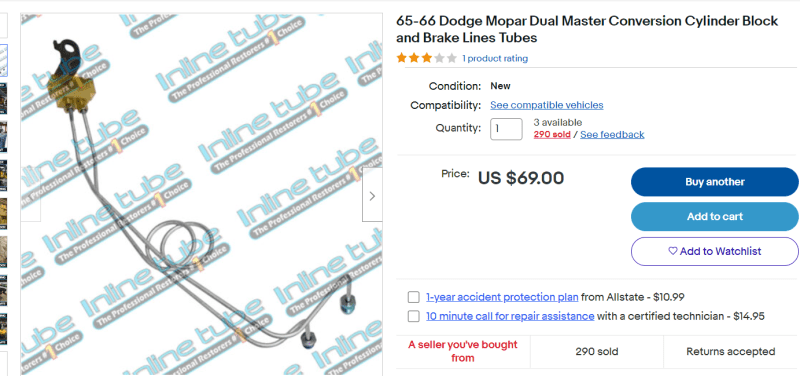
Task: Open the 1-year accident protection plan link
Action: [x=502, y=297]
